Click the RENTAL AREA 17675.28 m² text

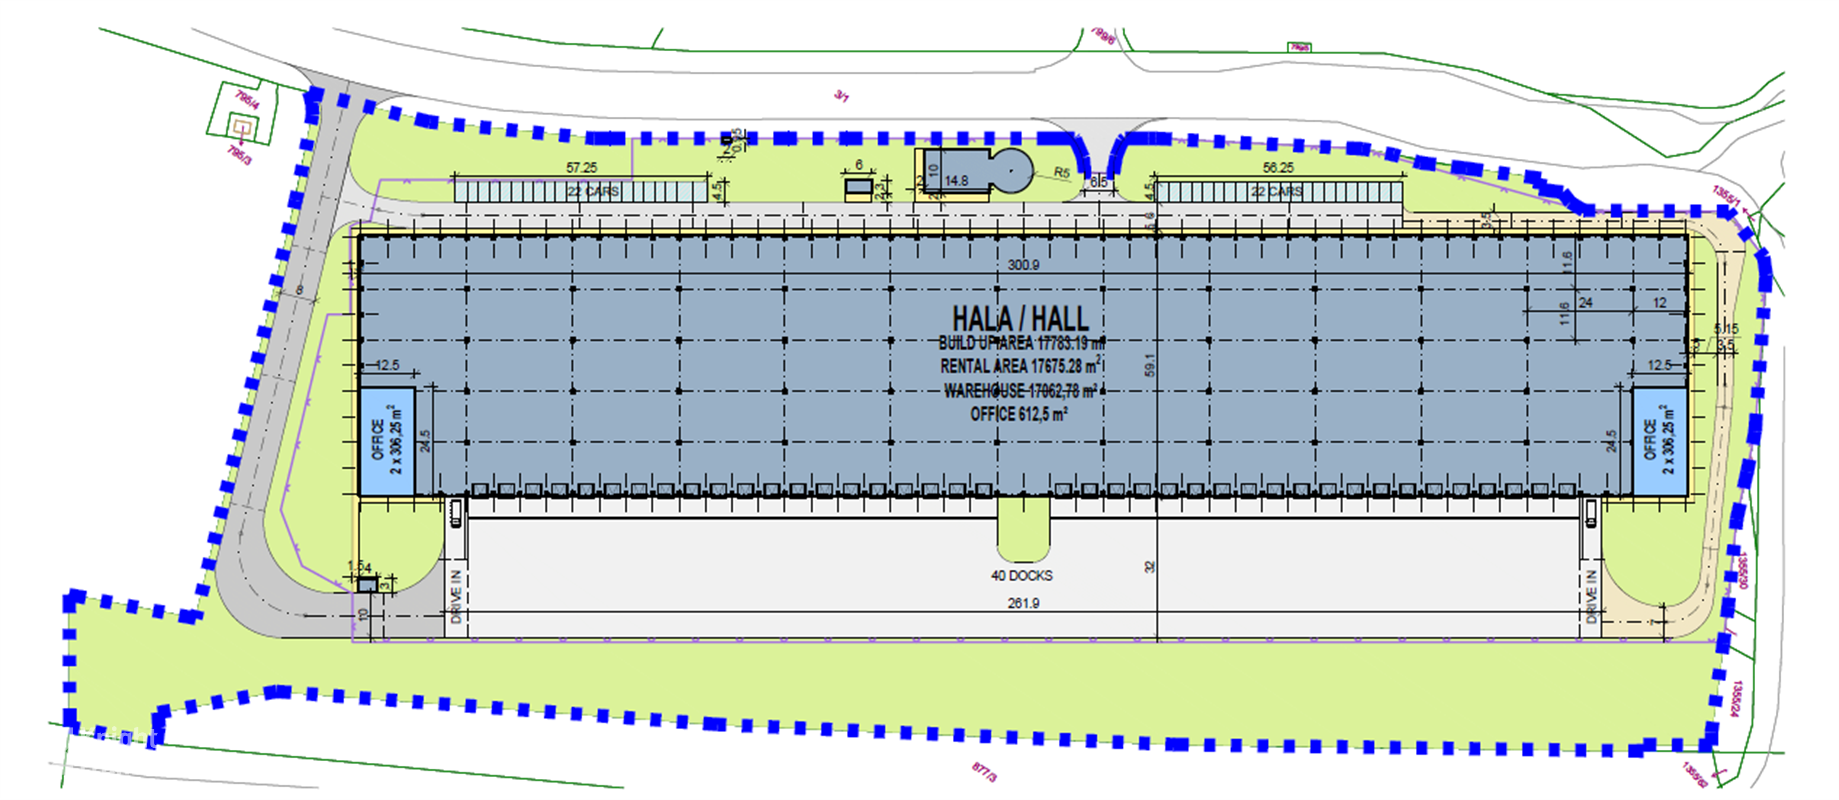point(1020,366)
